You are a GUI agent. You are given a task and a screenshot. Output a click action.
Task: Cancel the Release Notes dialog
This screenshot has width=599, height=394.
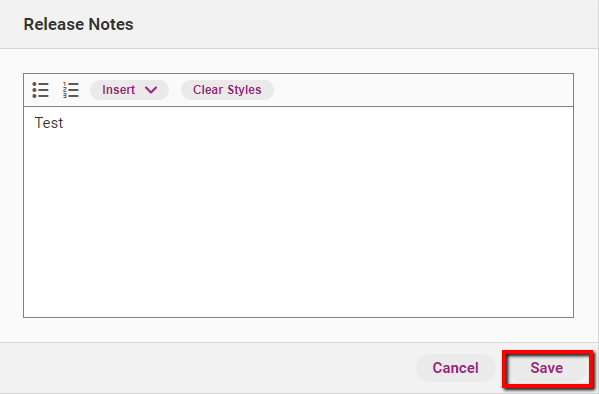(x=455, y=368)
